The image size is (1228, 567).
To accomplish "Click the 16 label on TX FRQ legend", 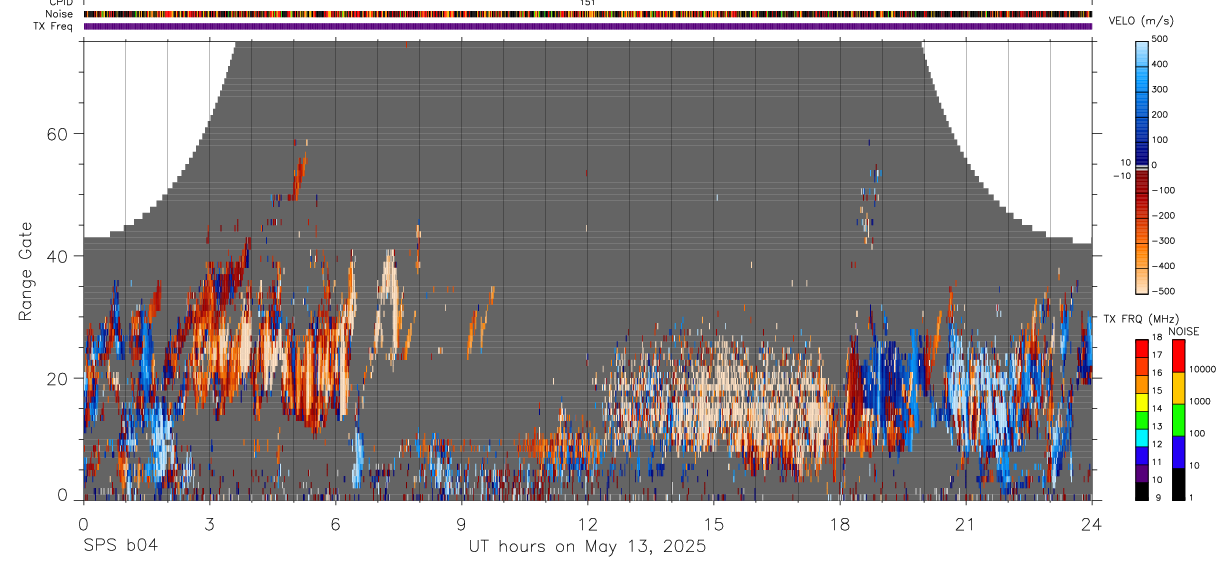I will (x=1158, y=373).
